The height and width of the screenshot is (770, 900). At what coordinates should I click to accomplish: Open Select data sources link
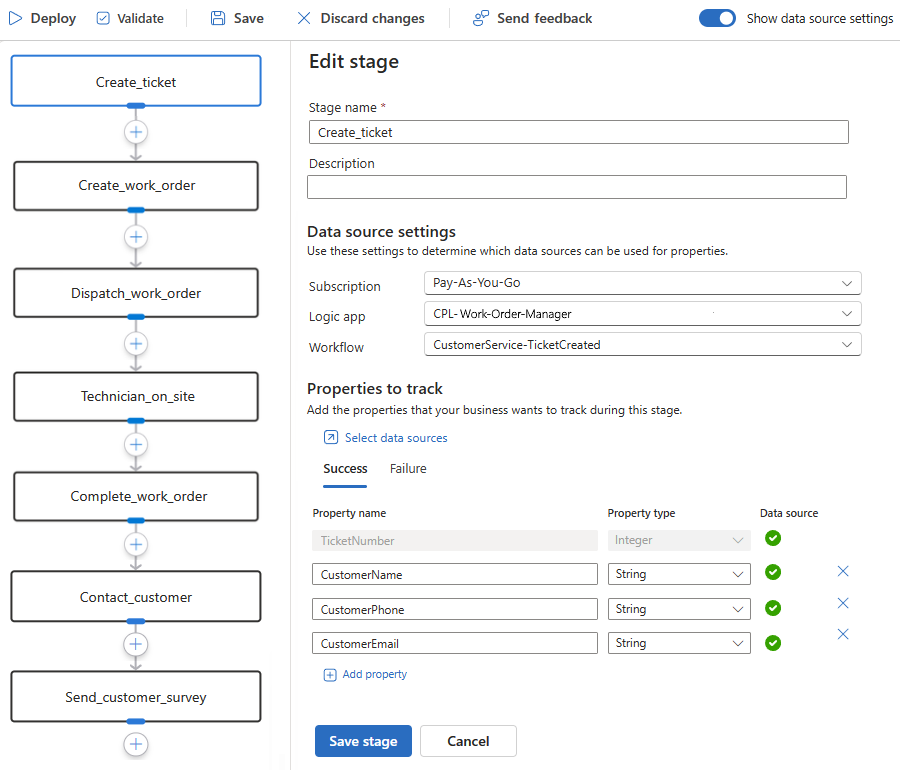[x=395, y=438]
